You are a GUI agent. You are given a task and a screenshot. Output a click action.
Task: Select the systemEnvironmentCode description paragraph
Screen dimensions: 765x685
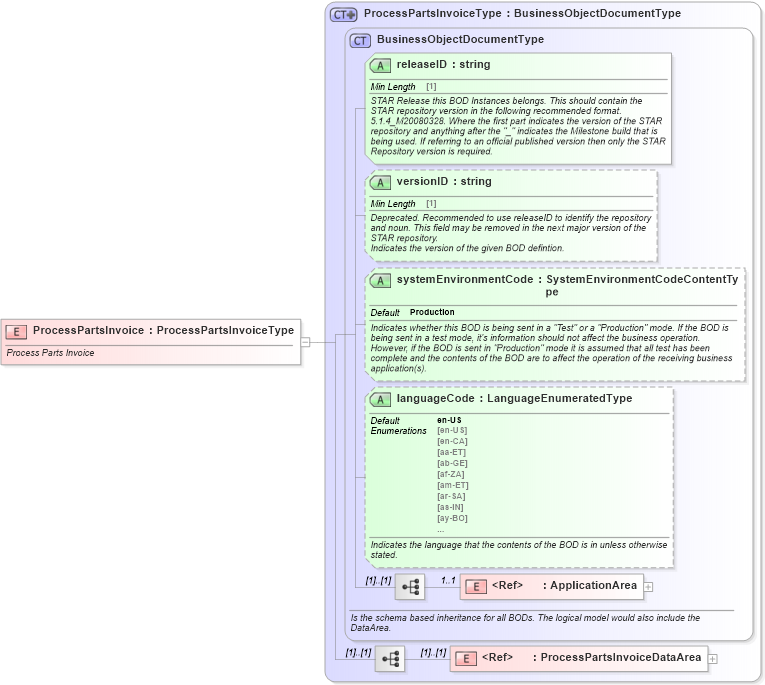[x=551, y=348]
